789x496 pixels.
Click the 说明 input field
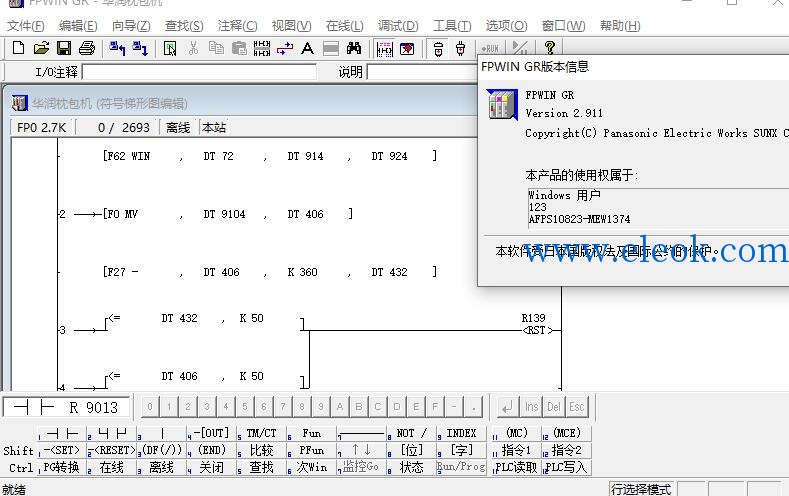coord(422,72)
